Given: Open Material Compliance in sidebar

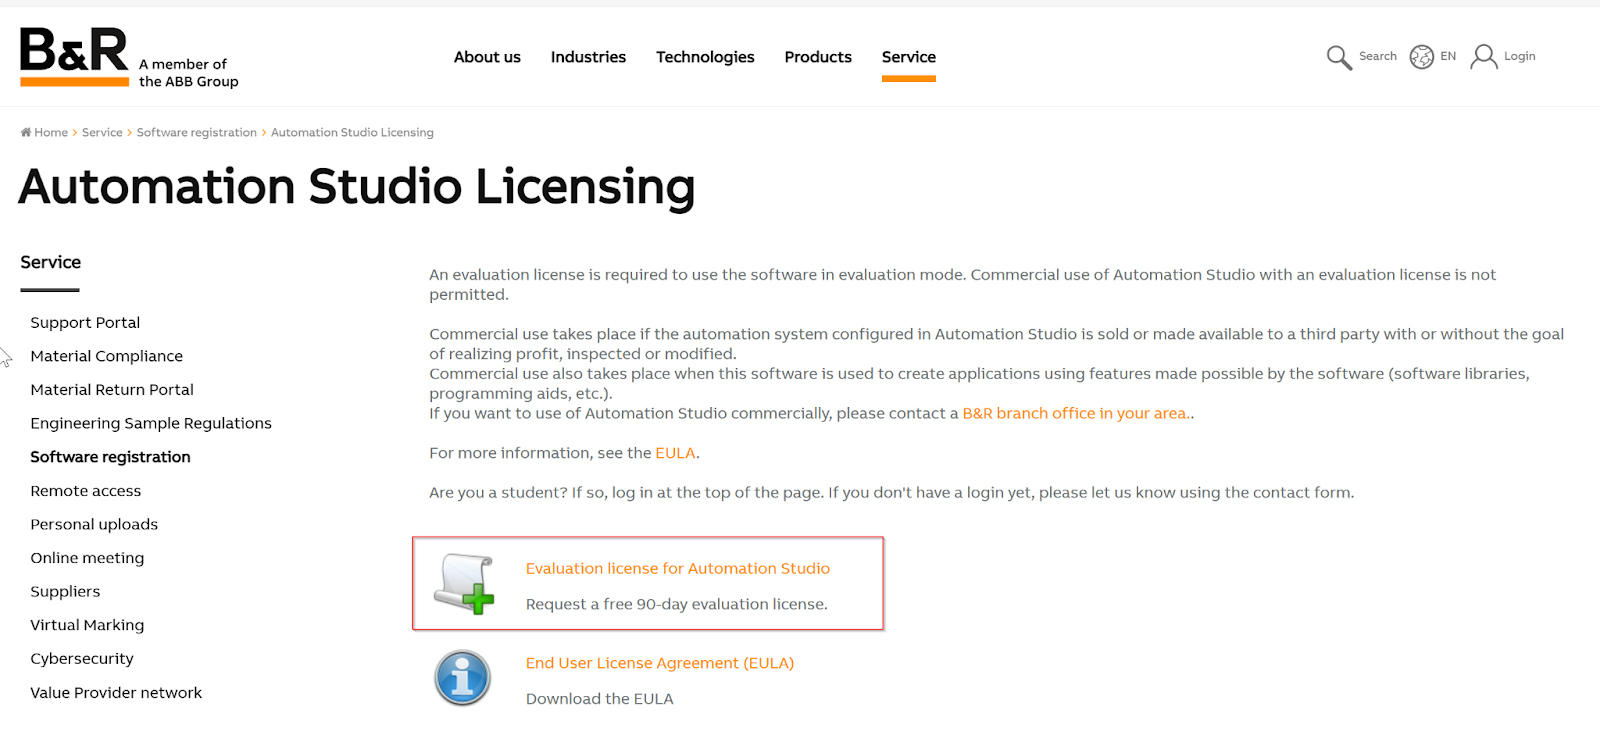Looking at the screenshot, I should click(107, 356).
